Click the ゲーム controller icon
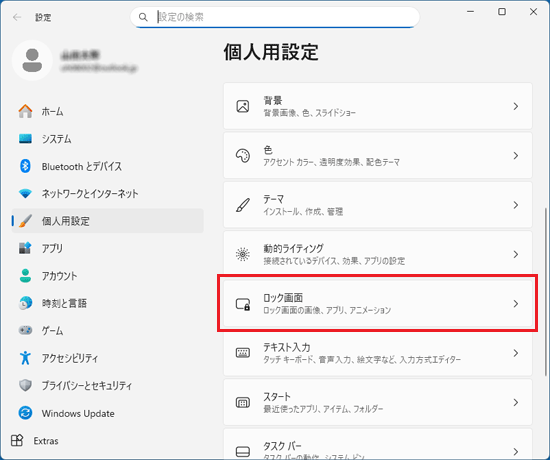 tap(25, 330)
